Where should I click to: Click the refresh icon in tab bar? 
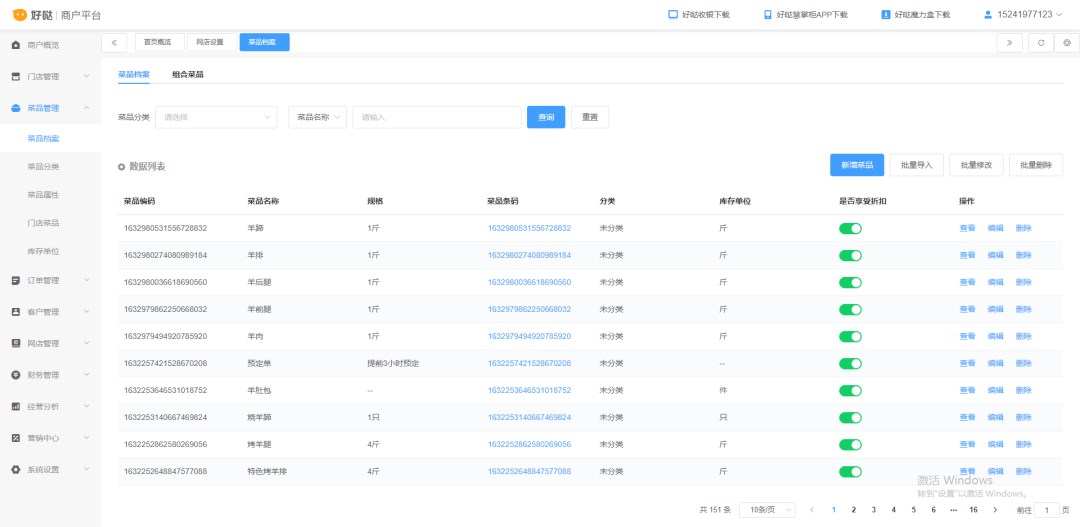click(x=1041, y=43)
